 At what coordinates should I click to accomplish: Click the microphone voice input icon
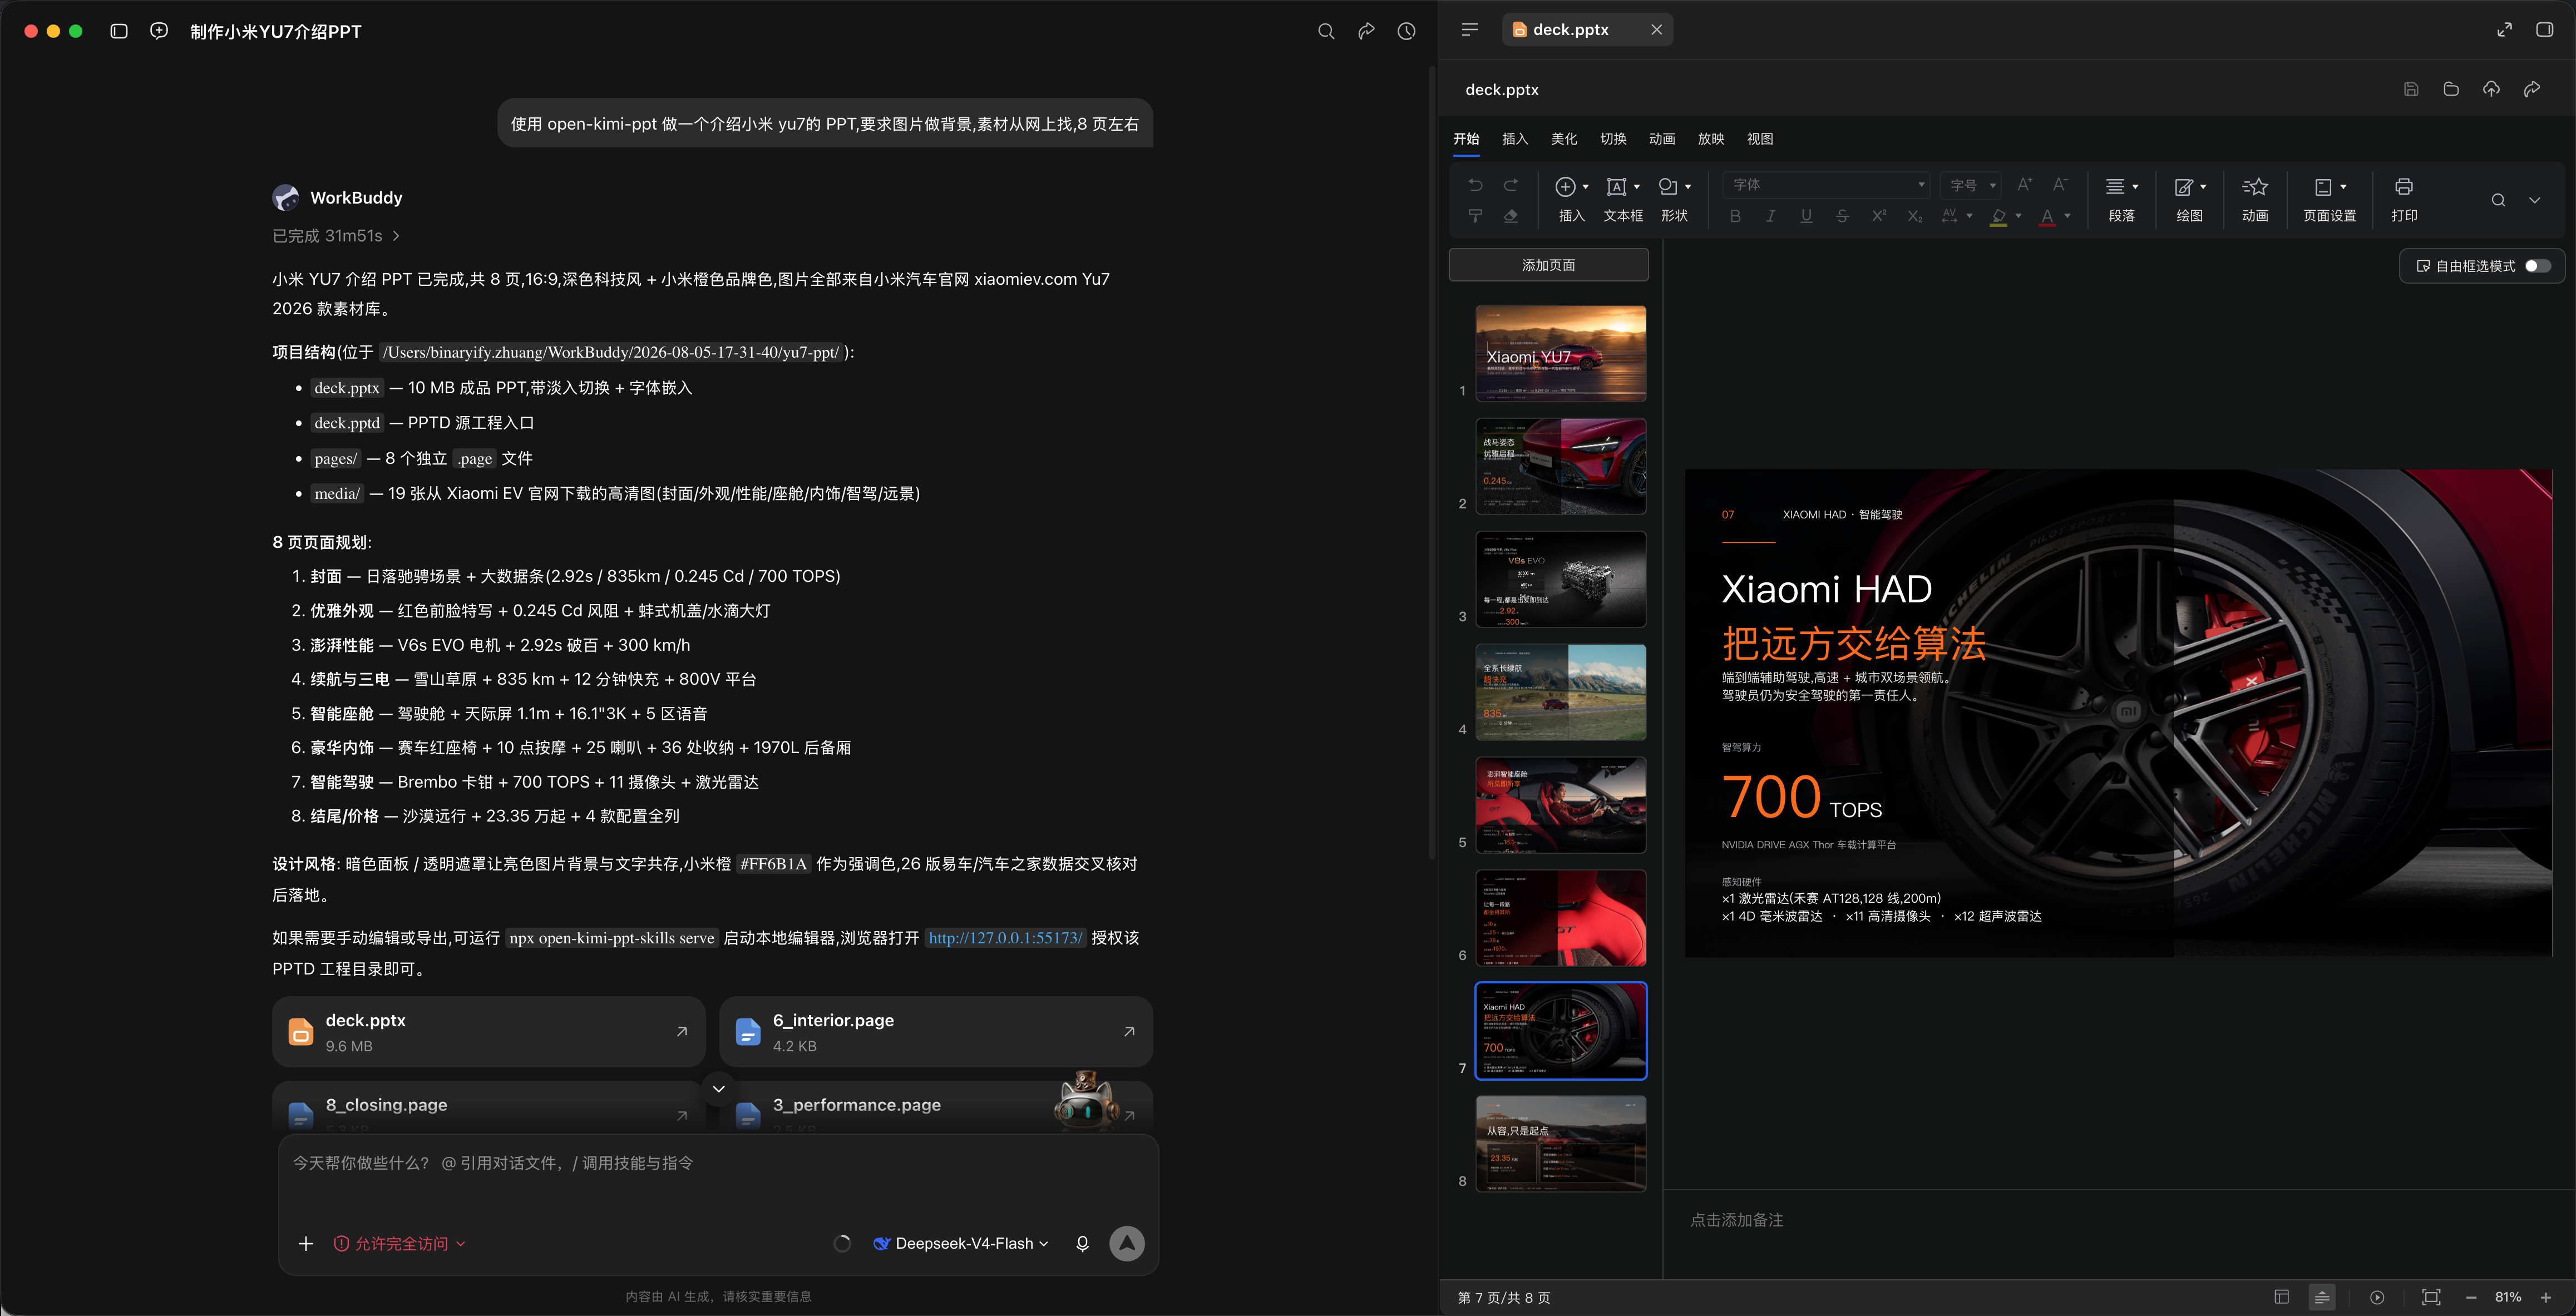(x=1082, y=1243)
